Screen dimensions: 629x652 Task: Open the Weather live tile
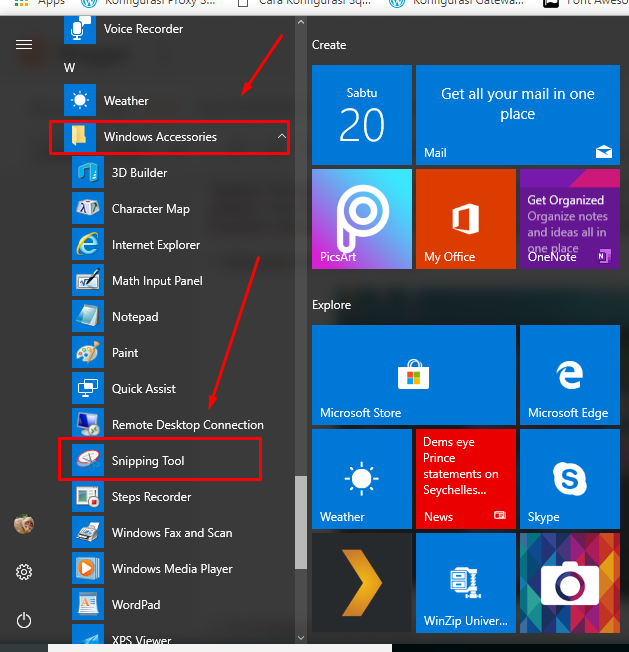click(362, 479)
